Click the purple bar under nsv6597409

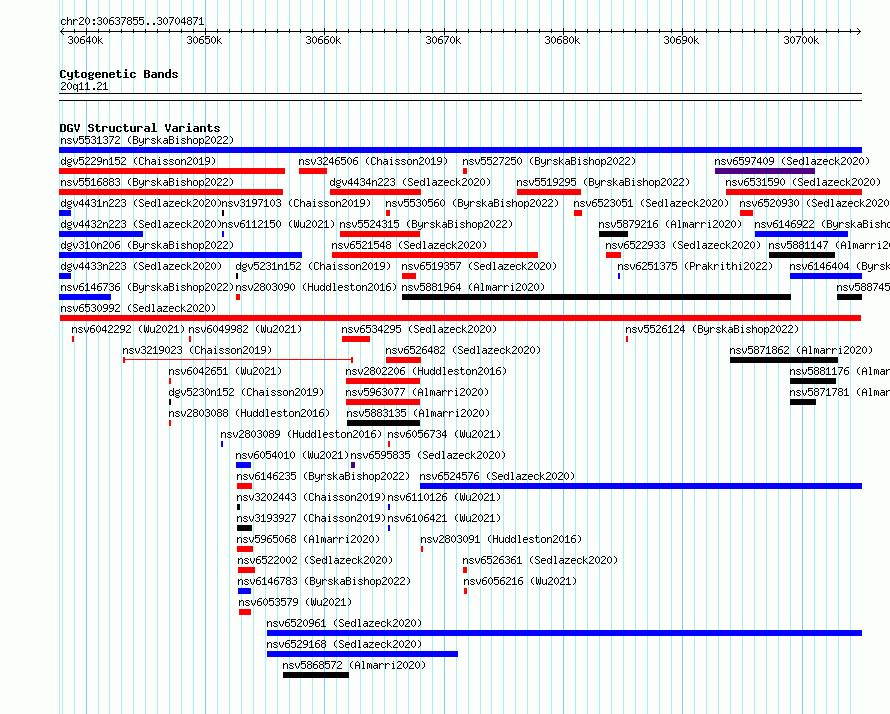pyautogui.click(x=765, y=171)
